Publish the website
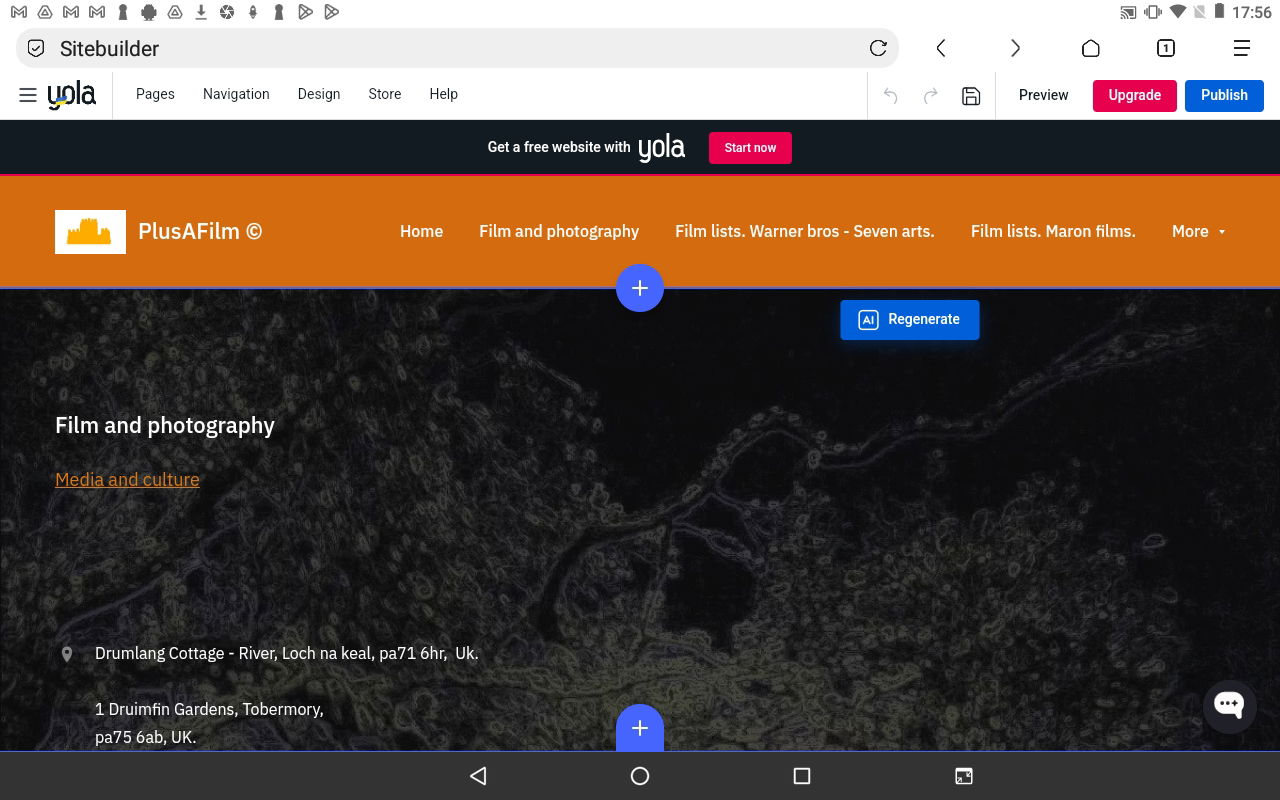Screen dimensions: 1280x800 [1224, 95]
